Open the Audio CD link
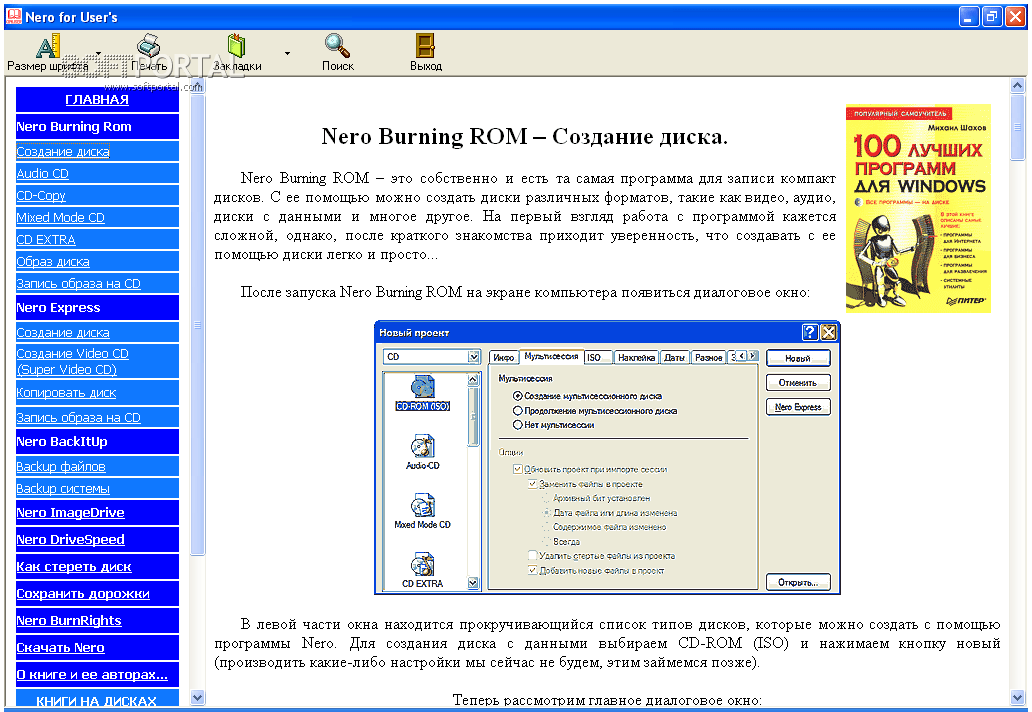 (42, 174)
